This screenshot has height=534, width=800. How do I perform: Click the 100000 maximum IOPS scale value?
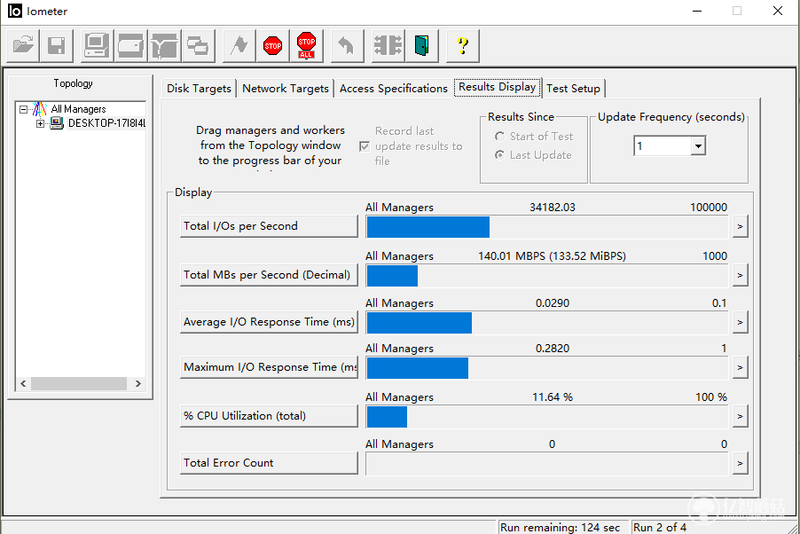(708, 207)
